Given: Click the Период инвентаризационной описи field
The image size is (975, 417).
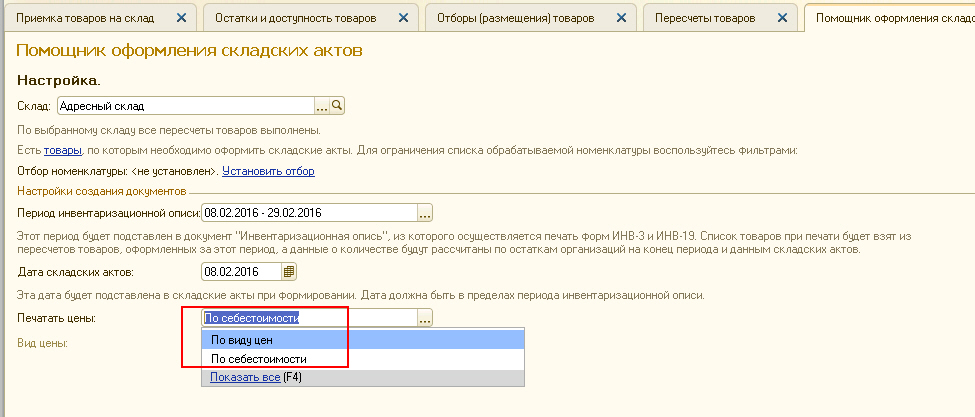Looking at the screenshot, I should (x=309, y=213).
